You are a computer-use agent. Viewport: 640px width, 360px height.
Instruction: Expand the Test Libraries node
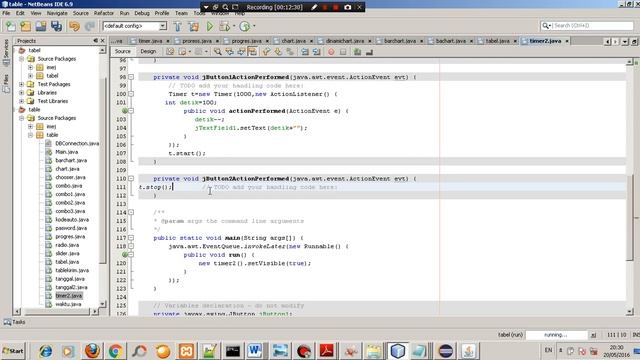click(22, 101)
